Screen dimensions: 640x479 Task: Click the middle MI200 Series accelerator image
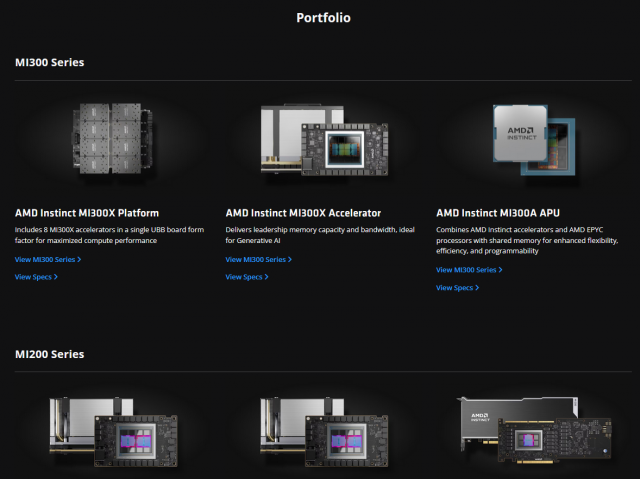click(324, 432)
